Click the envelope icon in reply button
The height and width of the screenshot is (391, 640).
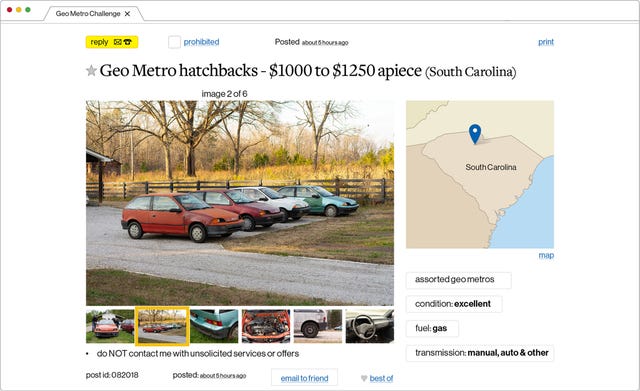[118, 42]
